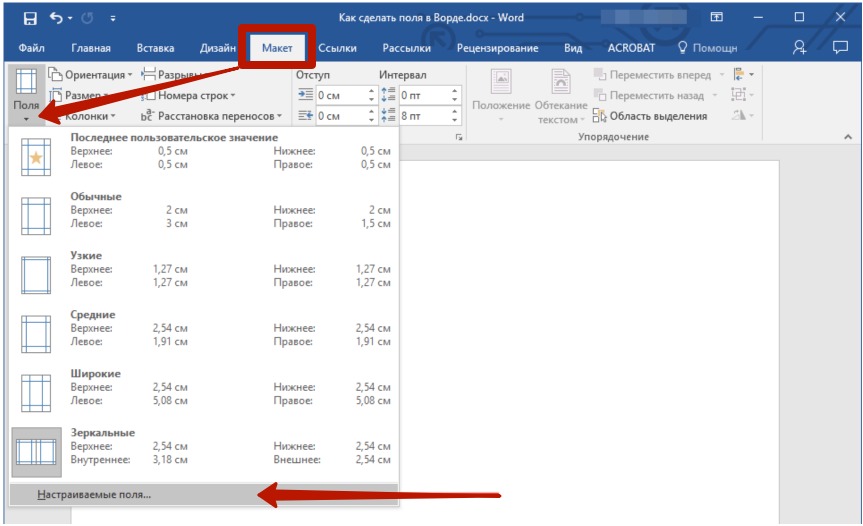Open the Comments speech bubble icon
863x526 pixels.
[840, 48]
